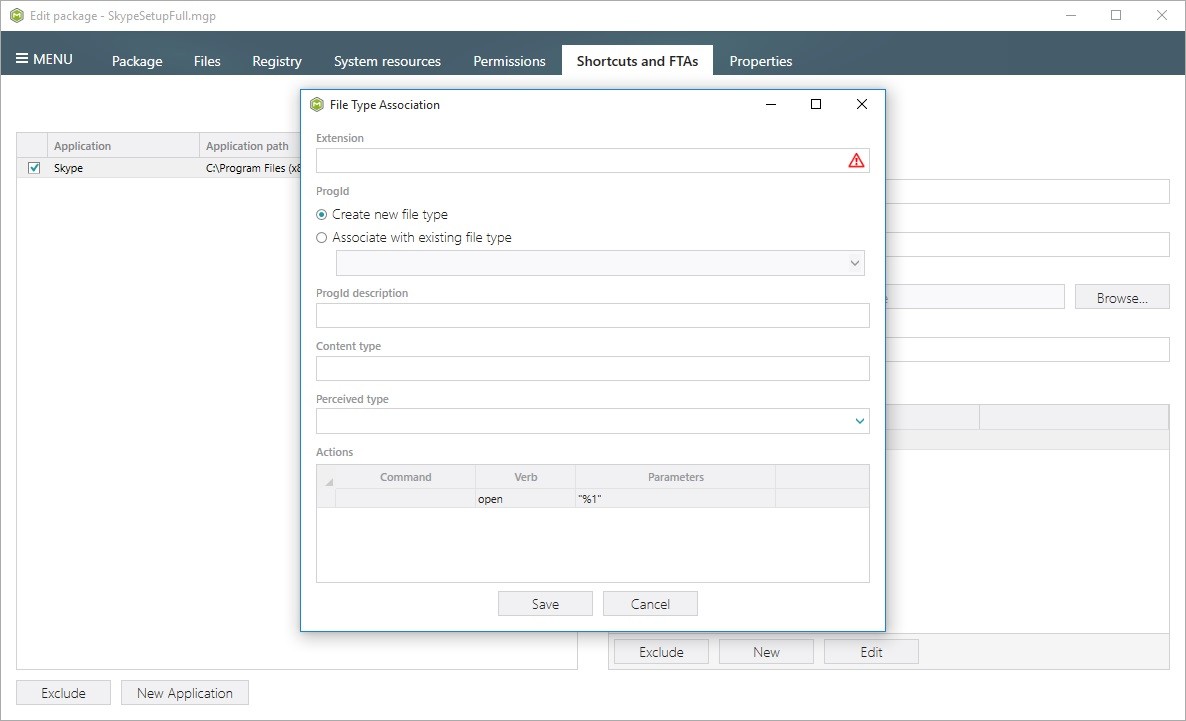The image size is (1186, 721).
Task: Click the C:\Program Files path cell
Action: 250,168
